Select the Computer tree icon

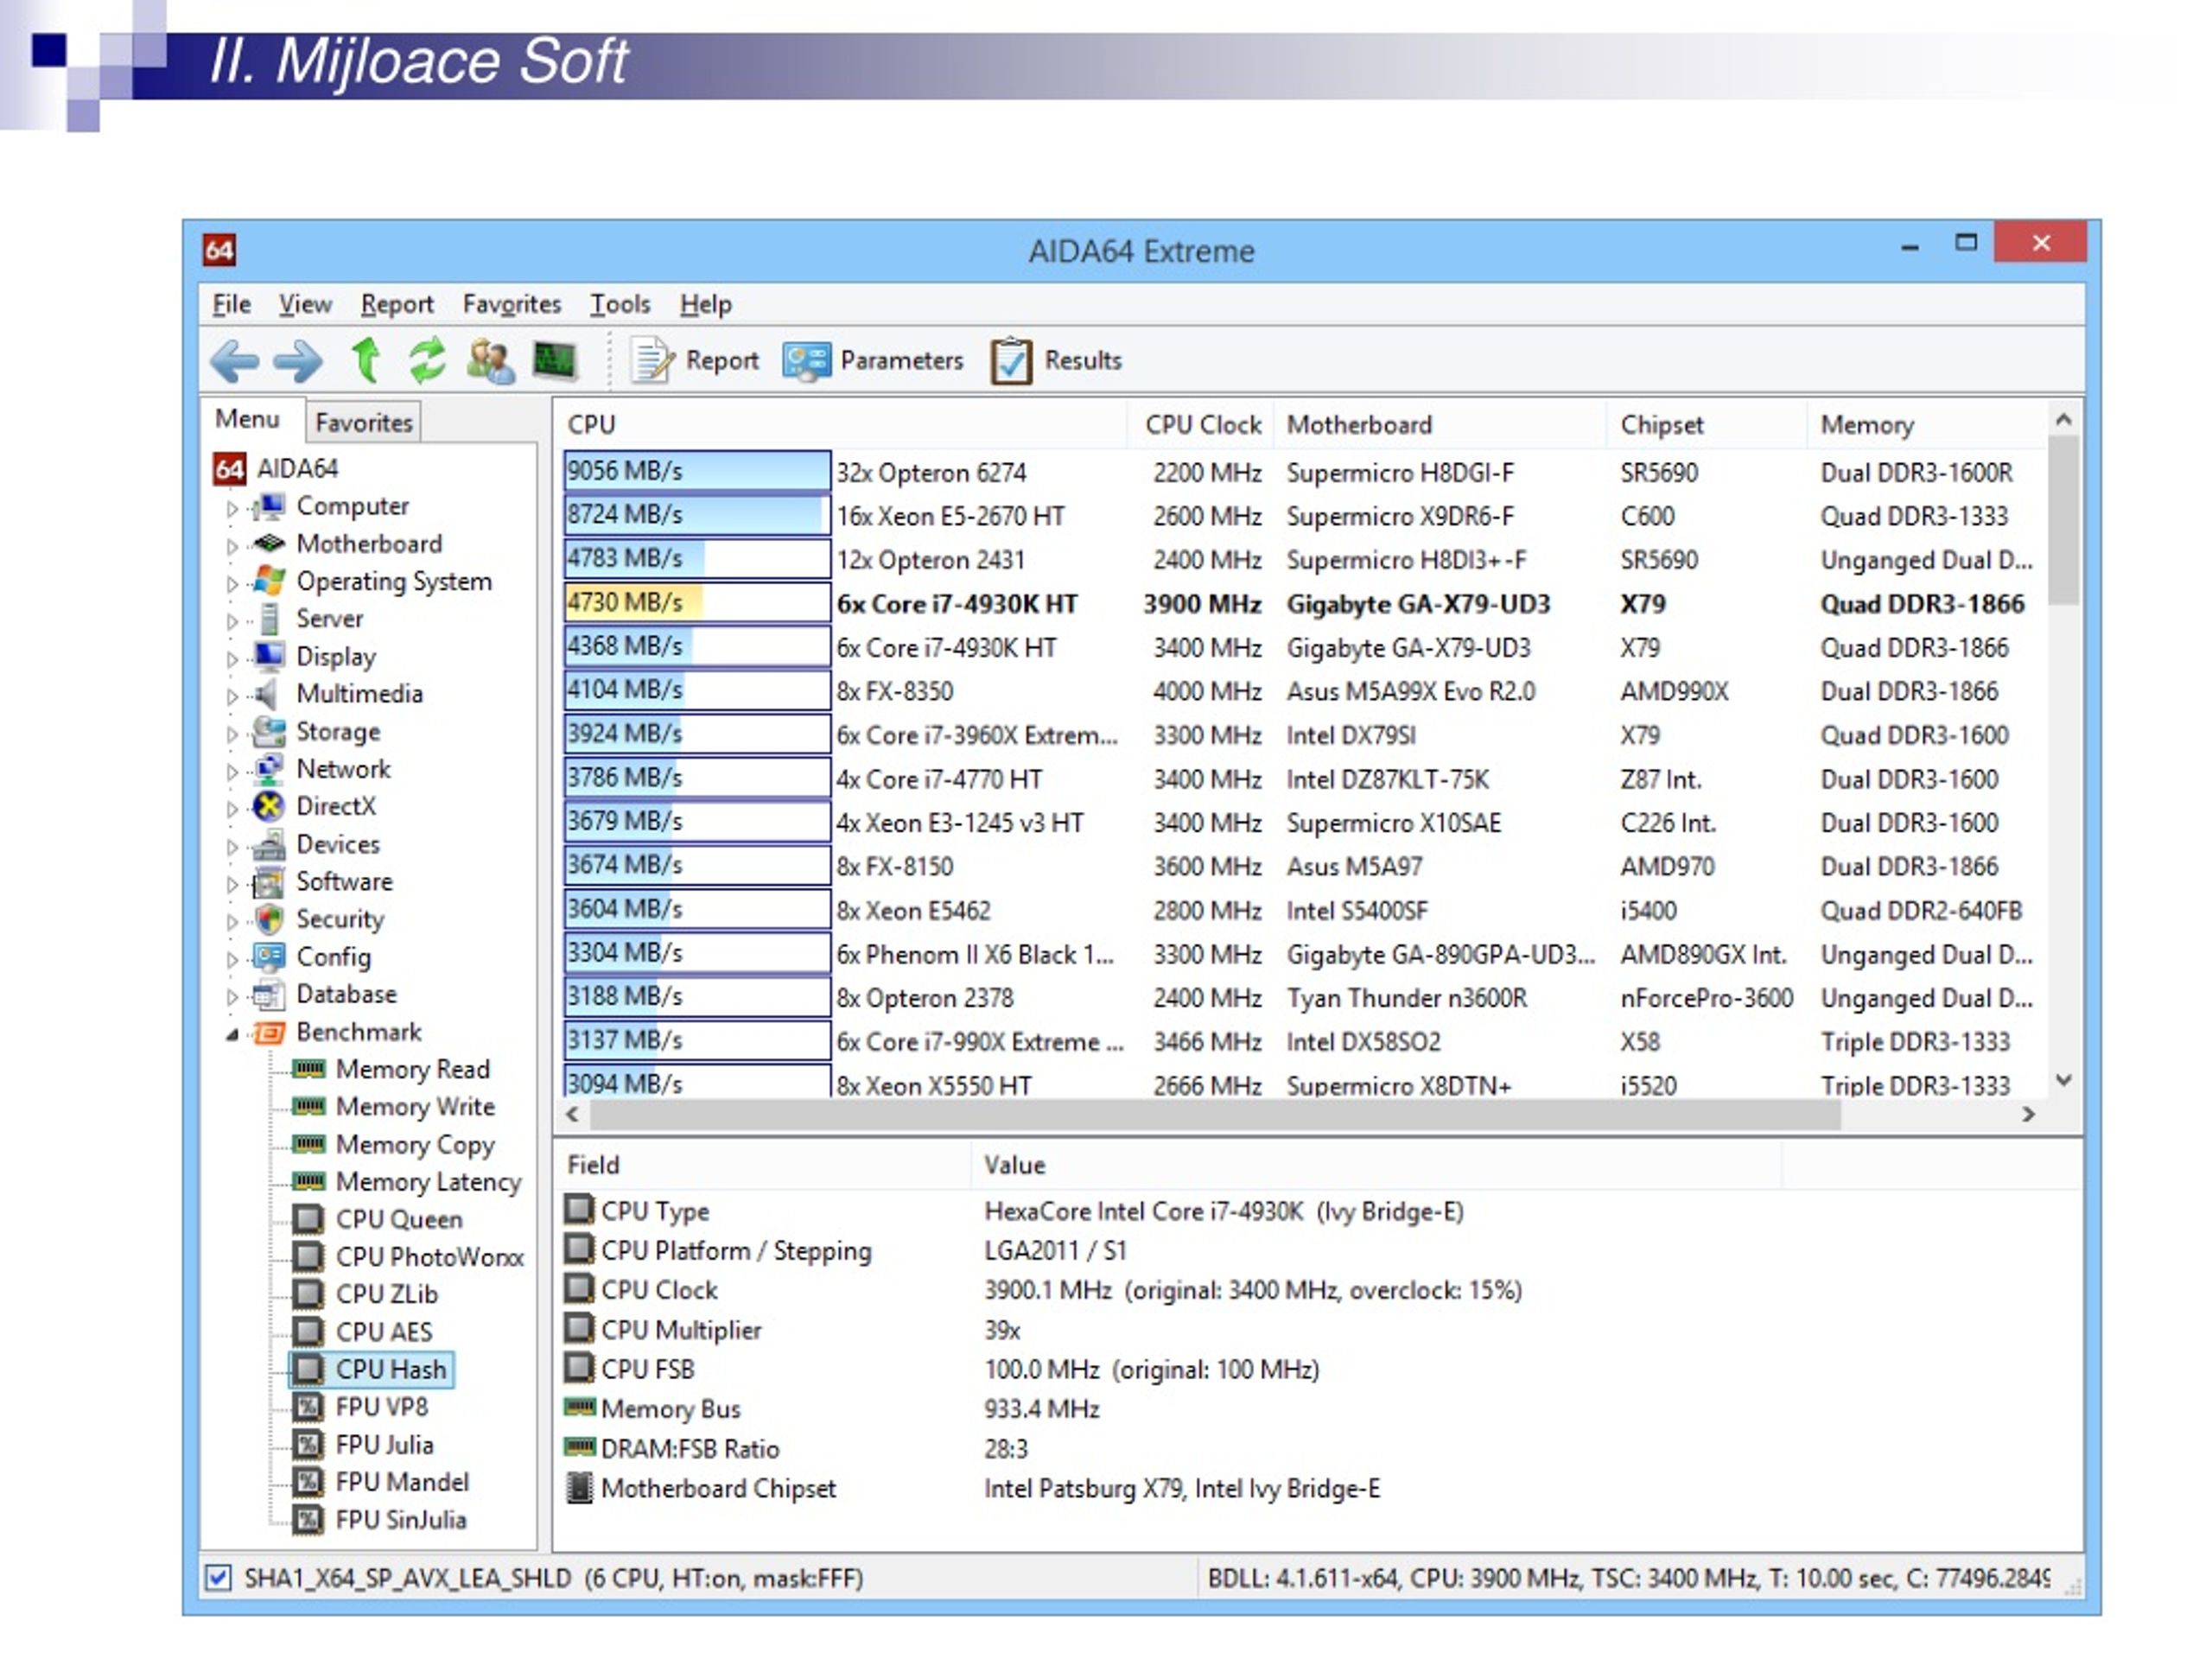coord(268,507)
